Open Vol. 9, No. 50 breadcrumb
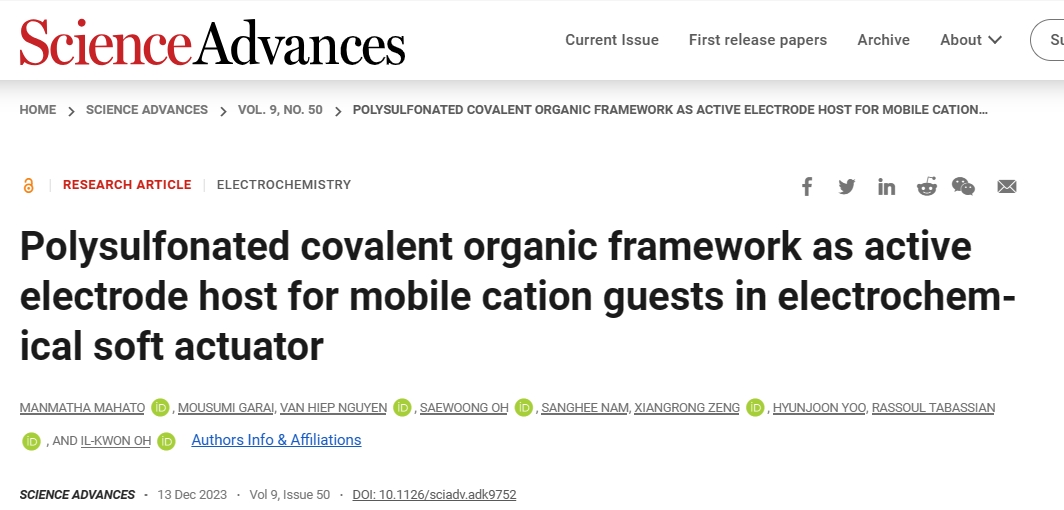 click(x=280, y=110)
